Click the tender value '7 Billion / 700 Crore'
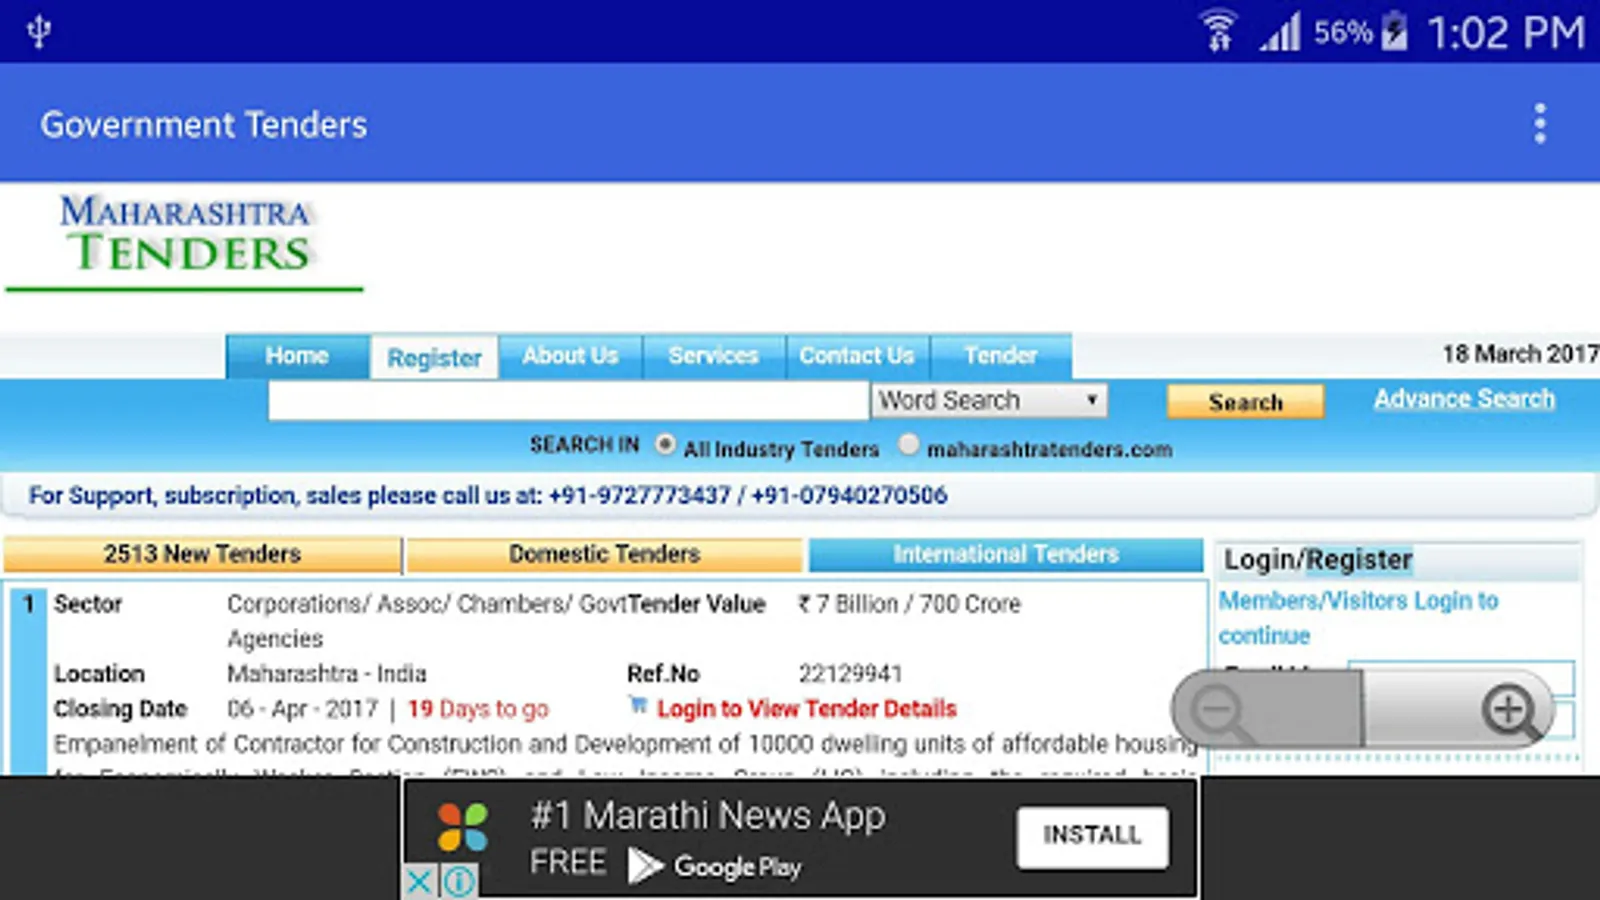The width and height of the screenshot is (1600, 900). (x=909, y=604)
